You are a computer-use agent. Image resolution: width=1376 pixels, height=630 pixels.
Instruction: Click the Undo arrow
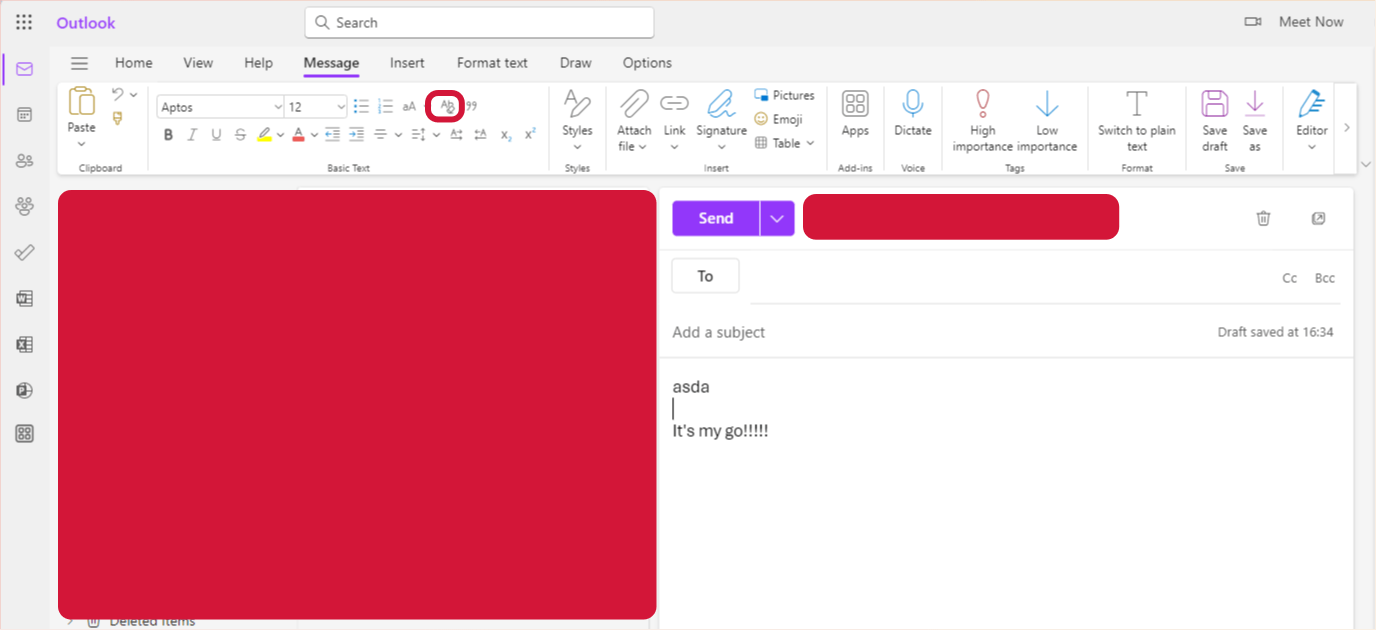117,94
